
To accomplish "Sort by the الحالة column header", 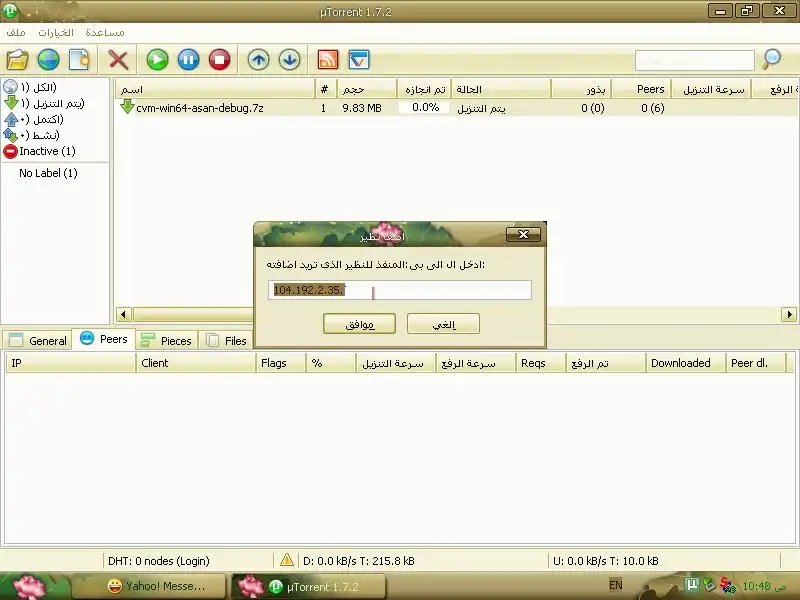I will [x=501, y=89].
